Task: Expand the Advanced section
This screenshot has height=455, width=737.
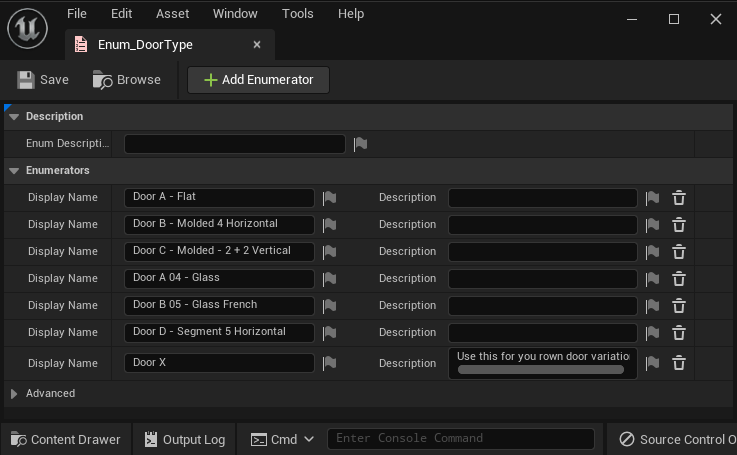Action: [x=14, y=394]
